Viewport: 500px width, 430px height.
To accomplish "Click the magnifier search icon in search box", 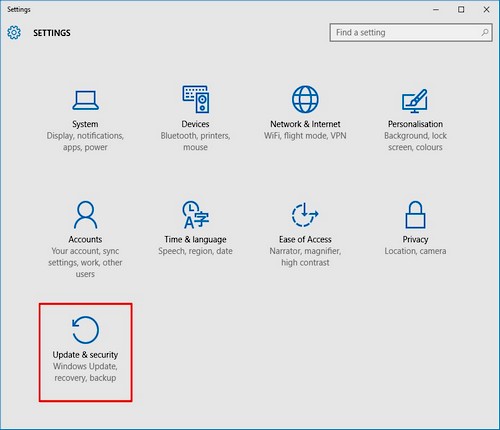I will coord(485,32).
